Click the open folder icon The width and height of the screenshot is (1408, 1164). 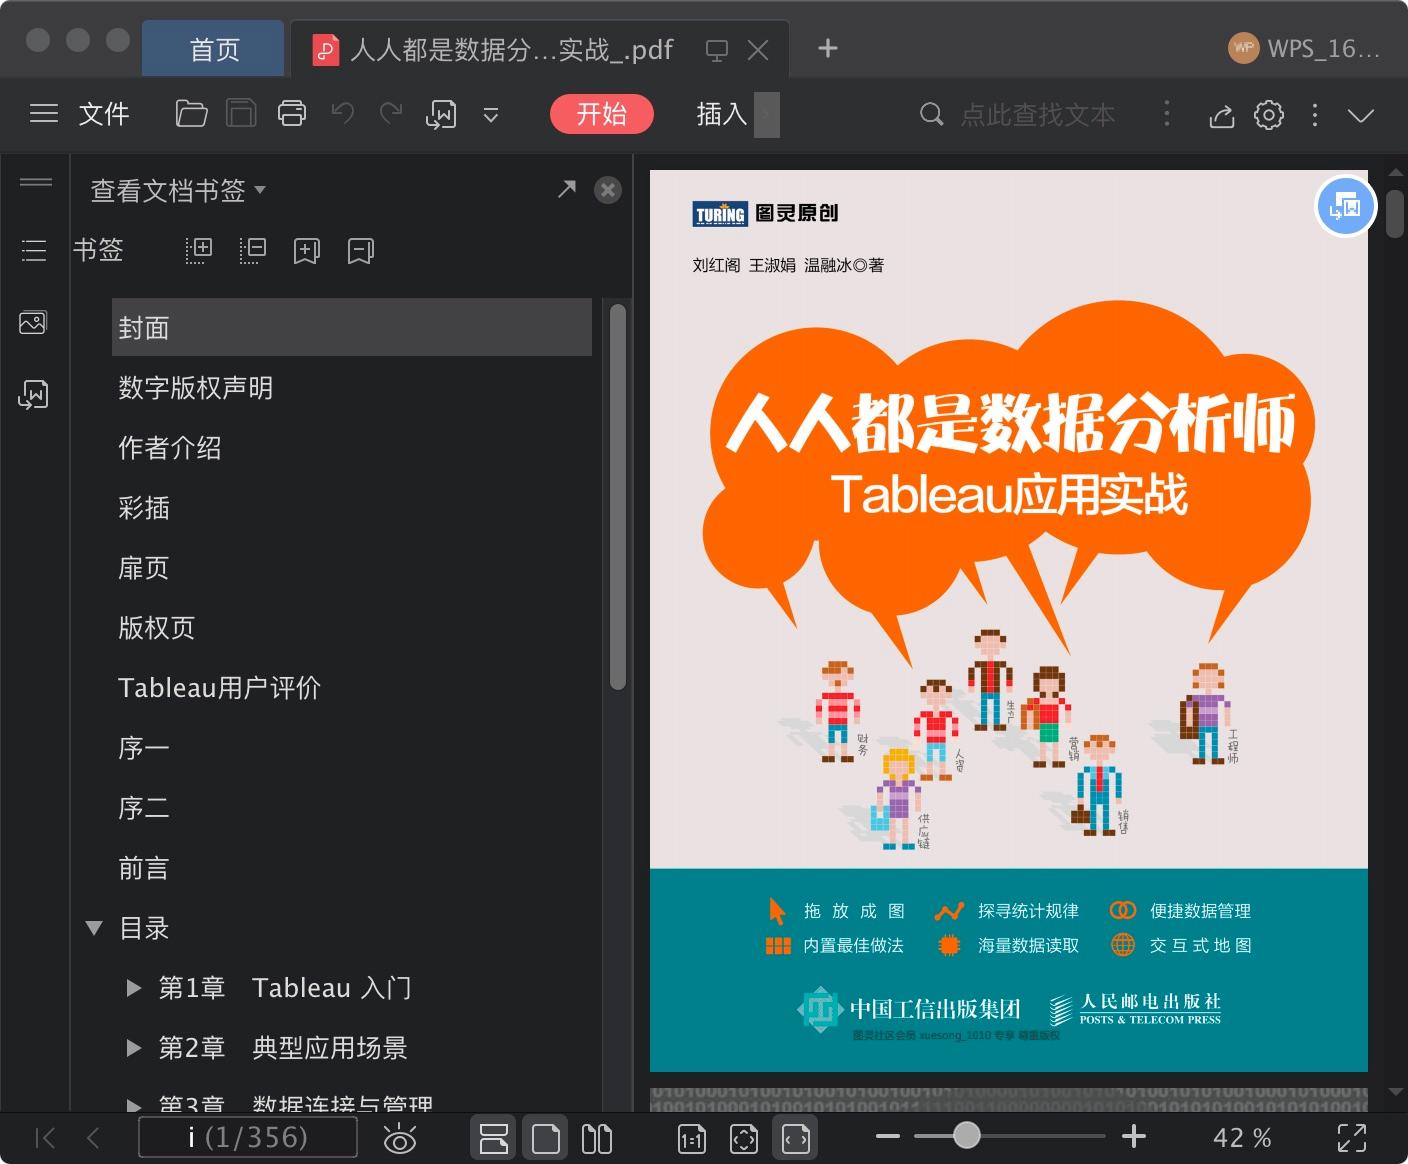(x=191, y=114)
